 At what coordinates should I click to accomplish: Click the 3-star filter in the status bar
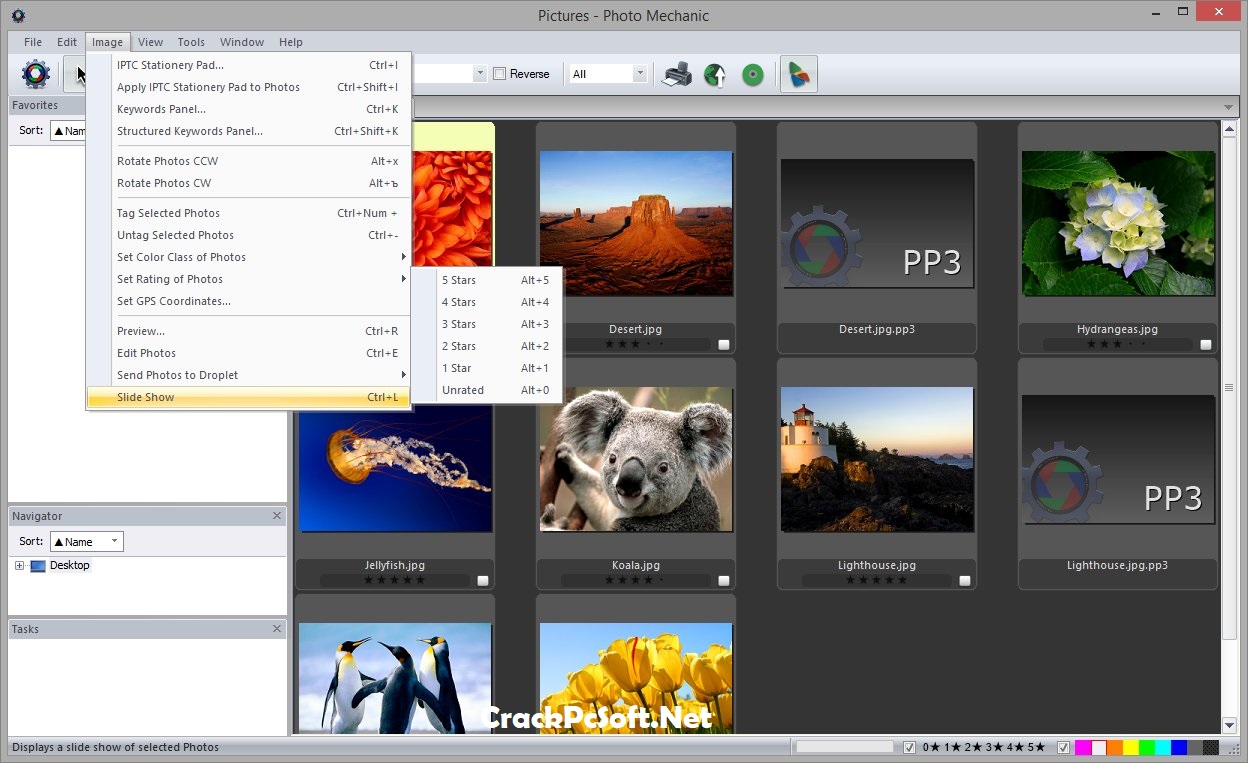click(994, 747)
